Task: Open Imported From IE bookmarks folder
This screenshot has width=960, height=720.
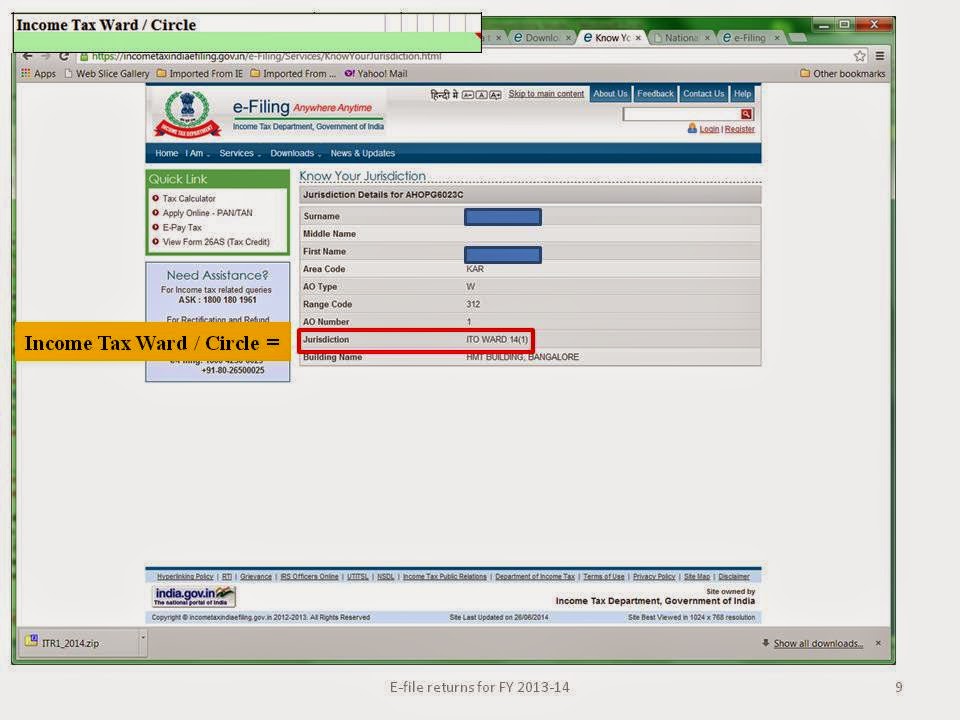Action: [200, 73]
